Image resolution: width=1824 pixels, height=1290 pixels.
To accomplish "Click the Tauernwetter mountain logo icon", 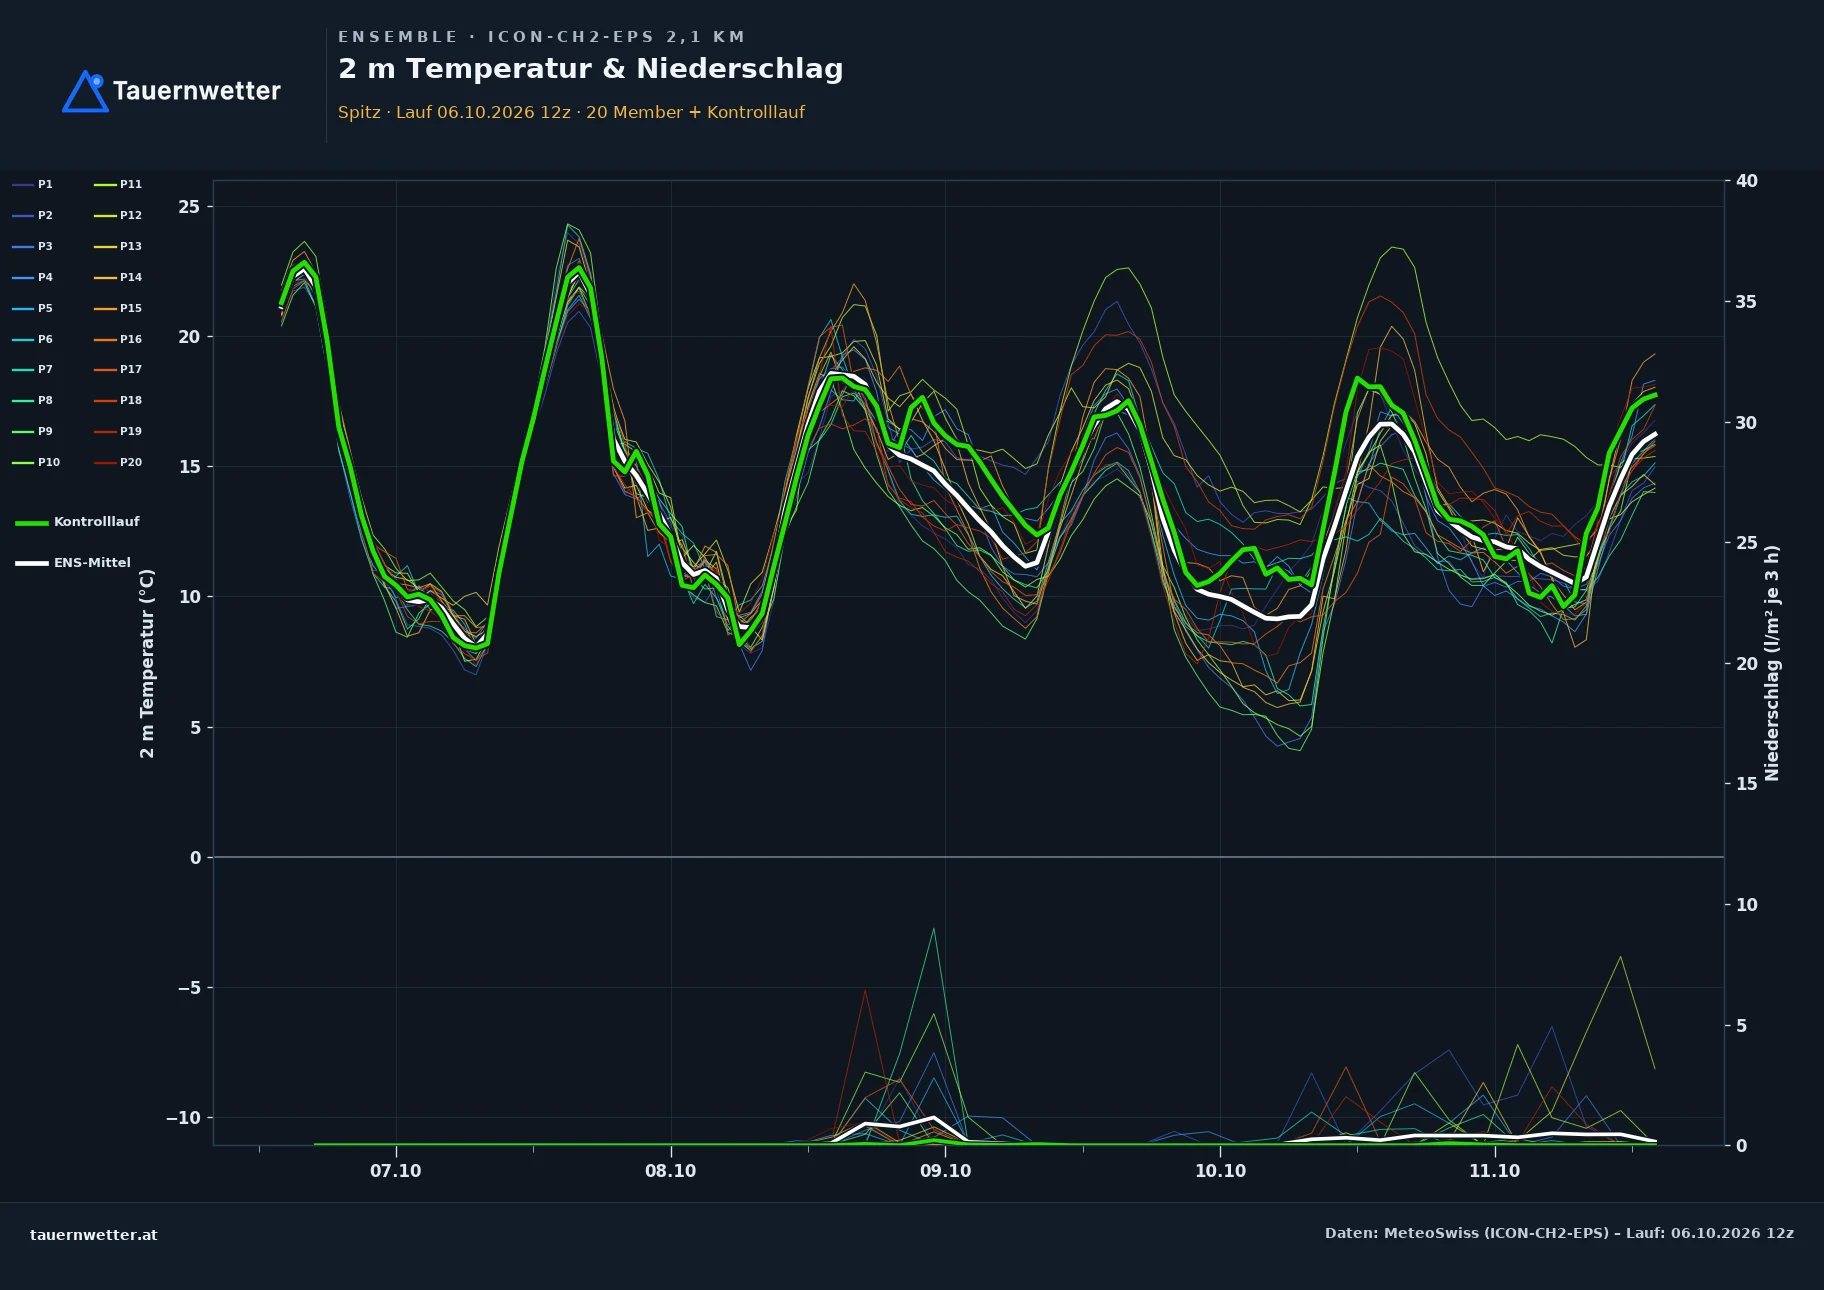I will click(86, 91).
